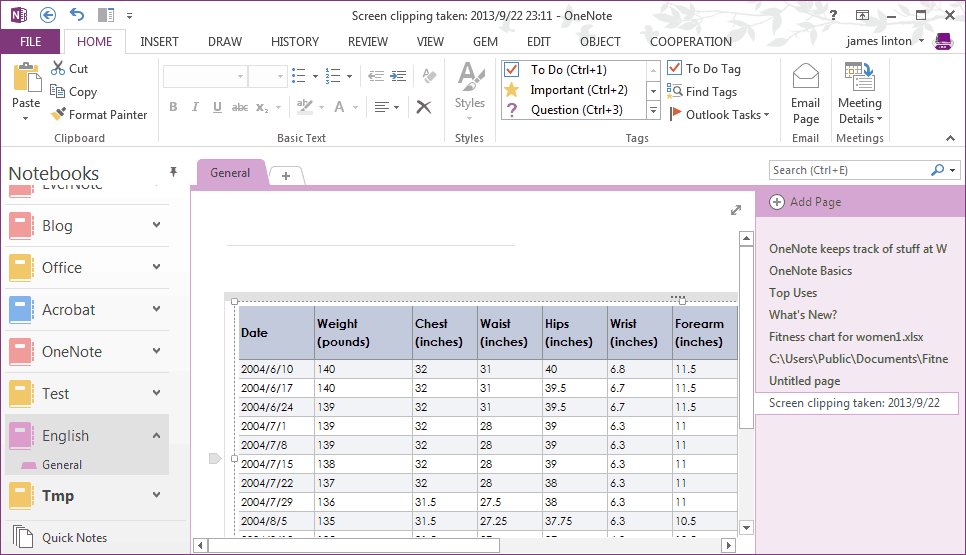Click Find Tags

click(x=702, y=91)
